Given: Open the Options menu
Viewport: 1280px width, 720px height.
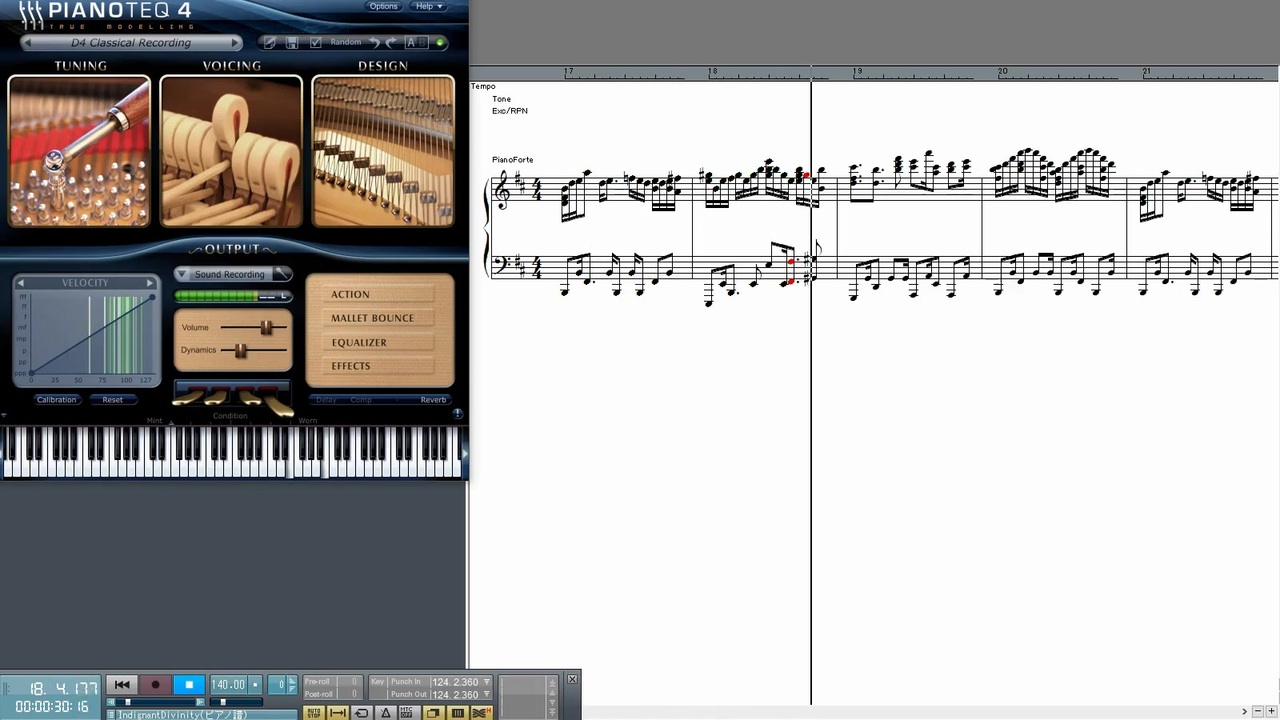Looking at the screenshot, I should point(383,6).
